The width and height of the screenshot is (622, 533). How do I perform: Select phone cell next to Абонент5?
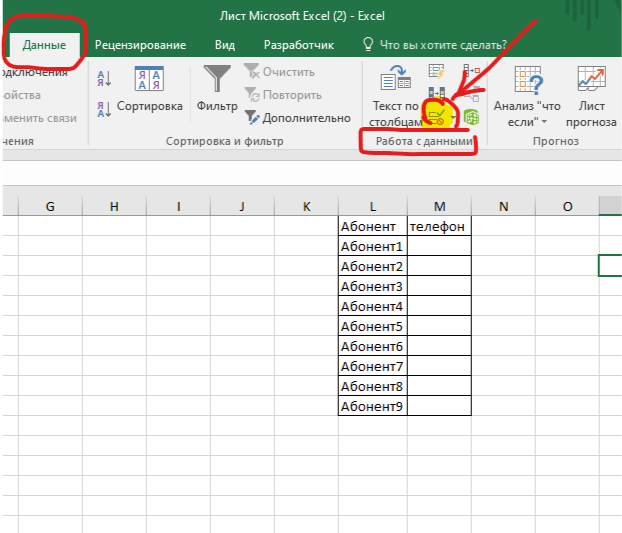(x=440, y=326)
